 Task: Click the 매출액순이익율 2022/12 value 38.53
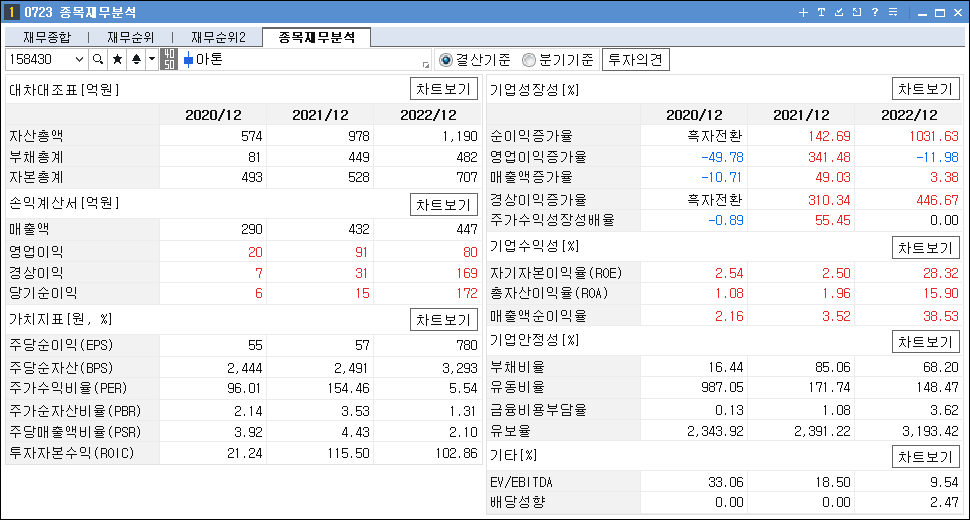point(940,316)
